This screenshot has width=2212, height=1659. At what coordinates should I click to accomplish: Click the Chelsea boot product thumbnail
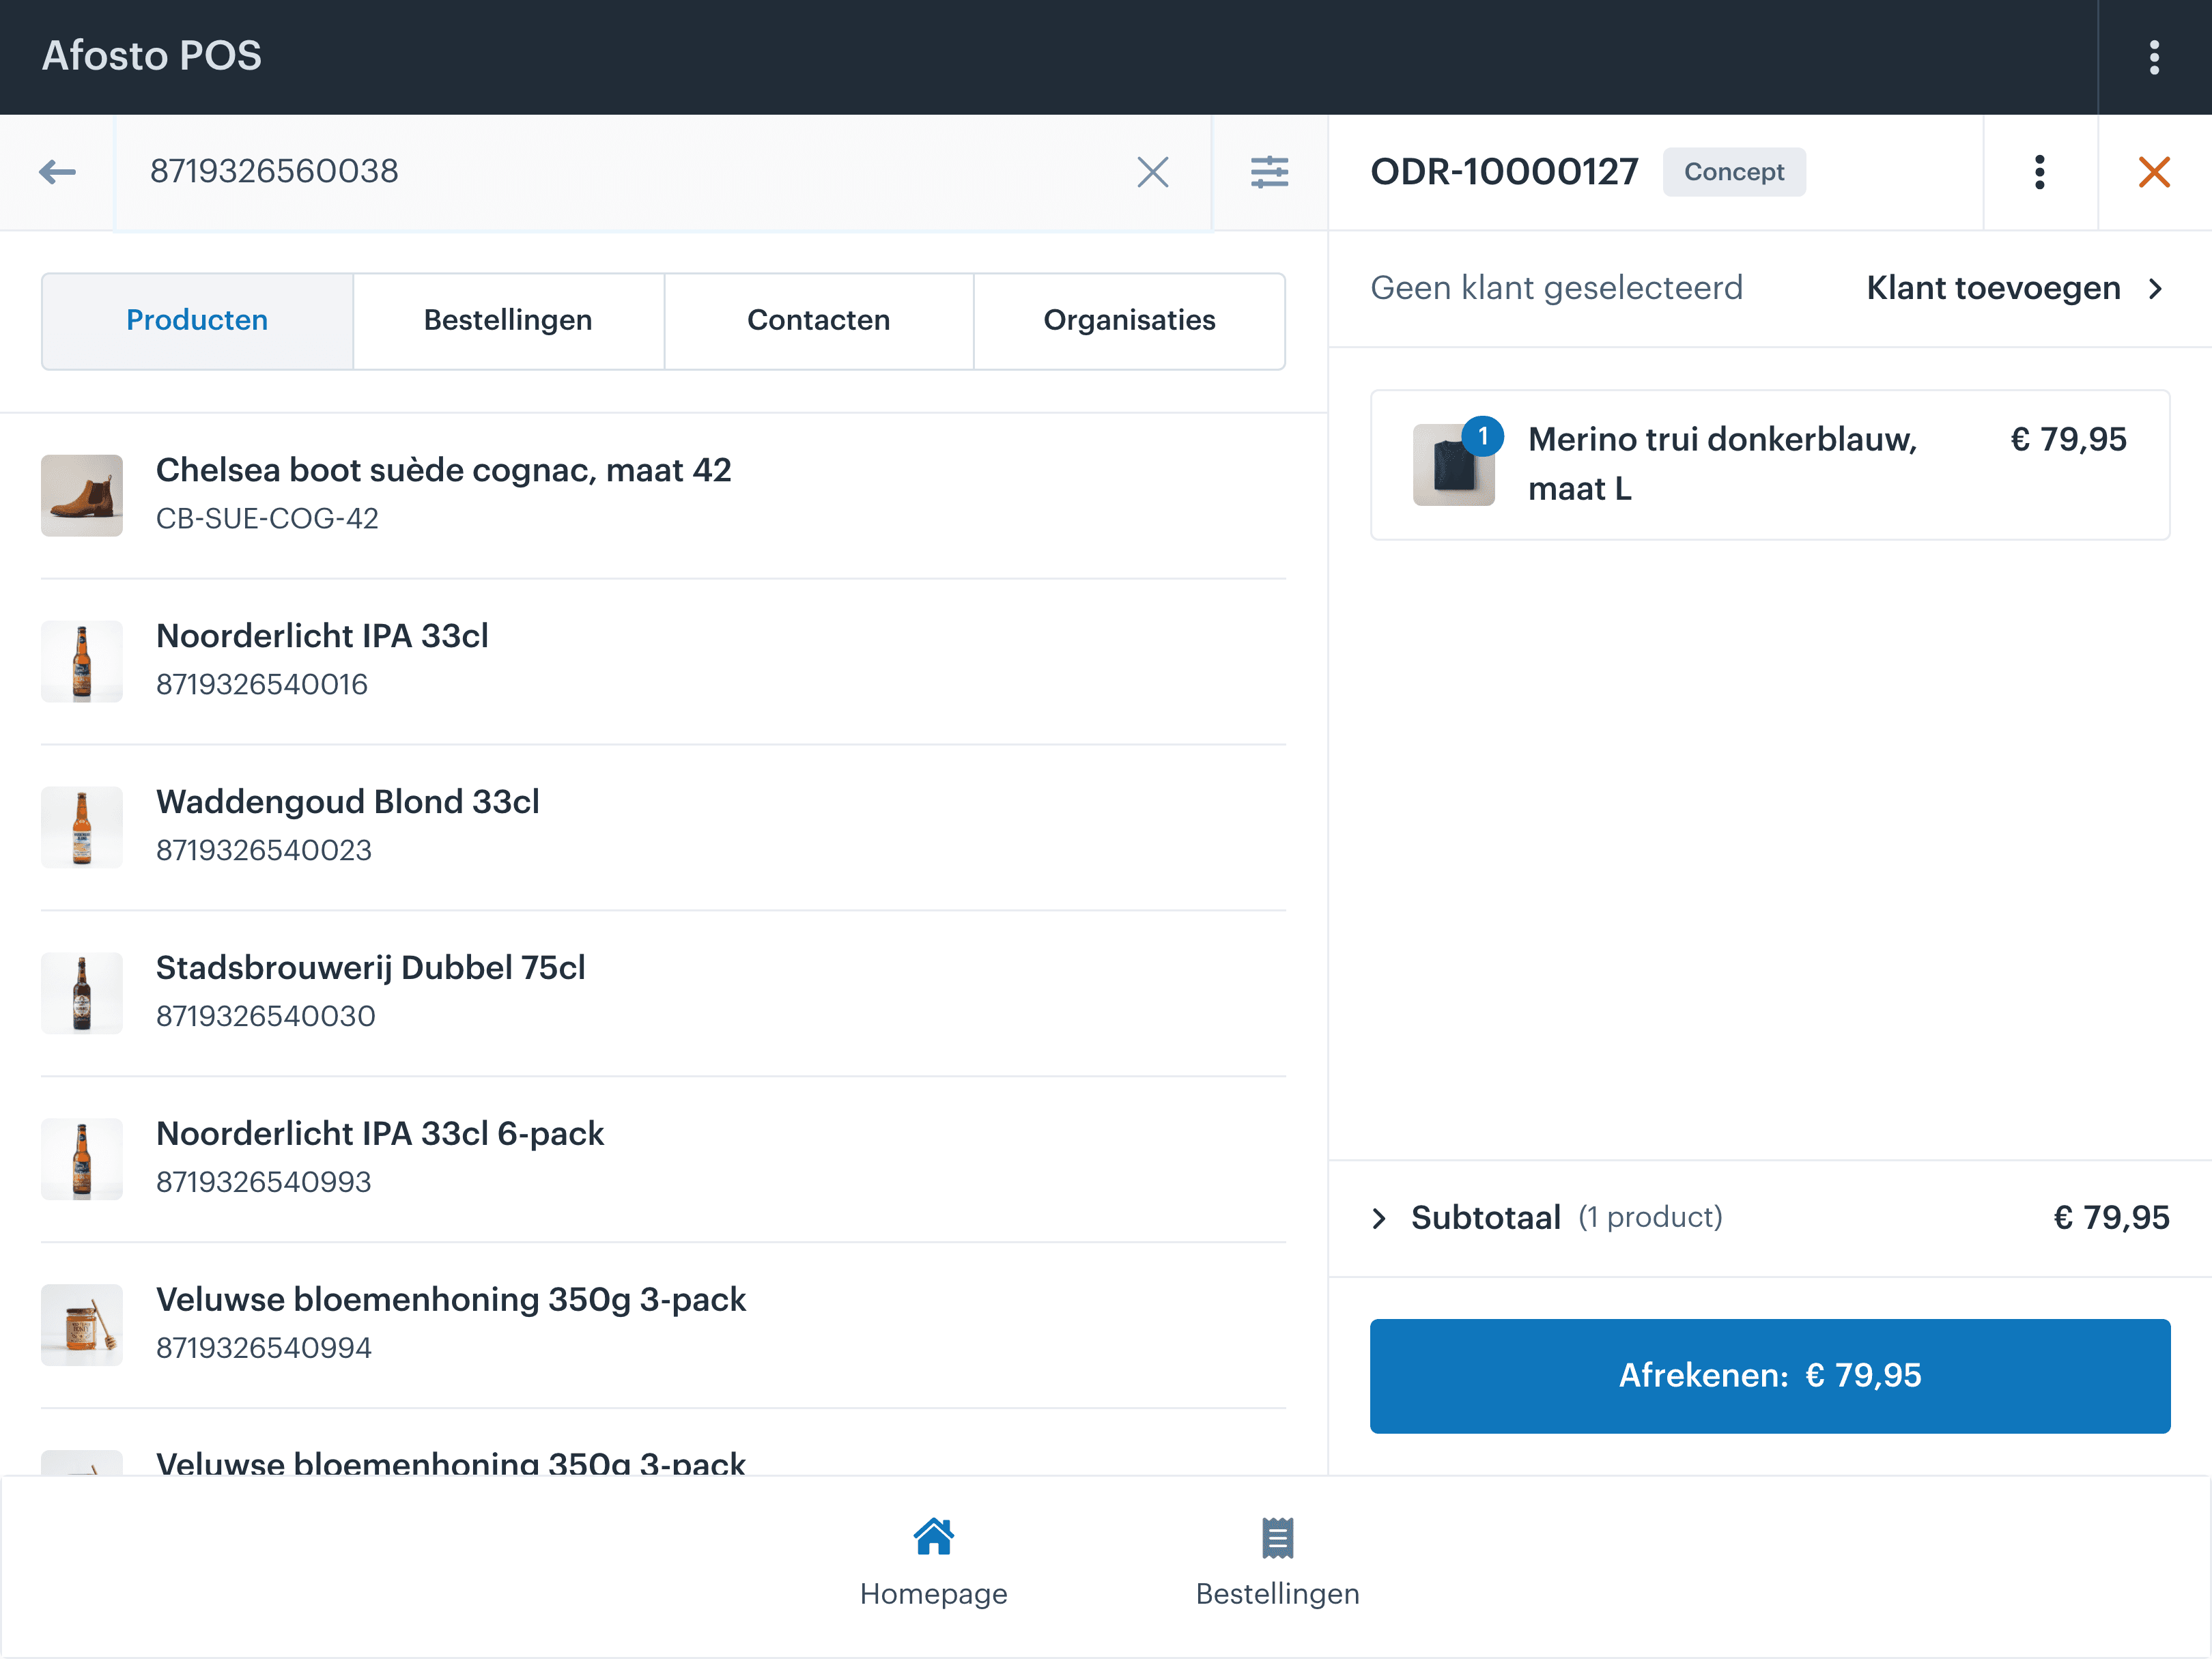coord(82,496)
